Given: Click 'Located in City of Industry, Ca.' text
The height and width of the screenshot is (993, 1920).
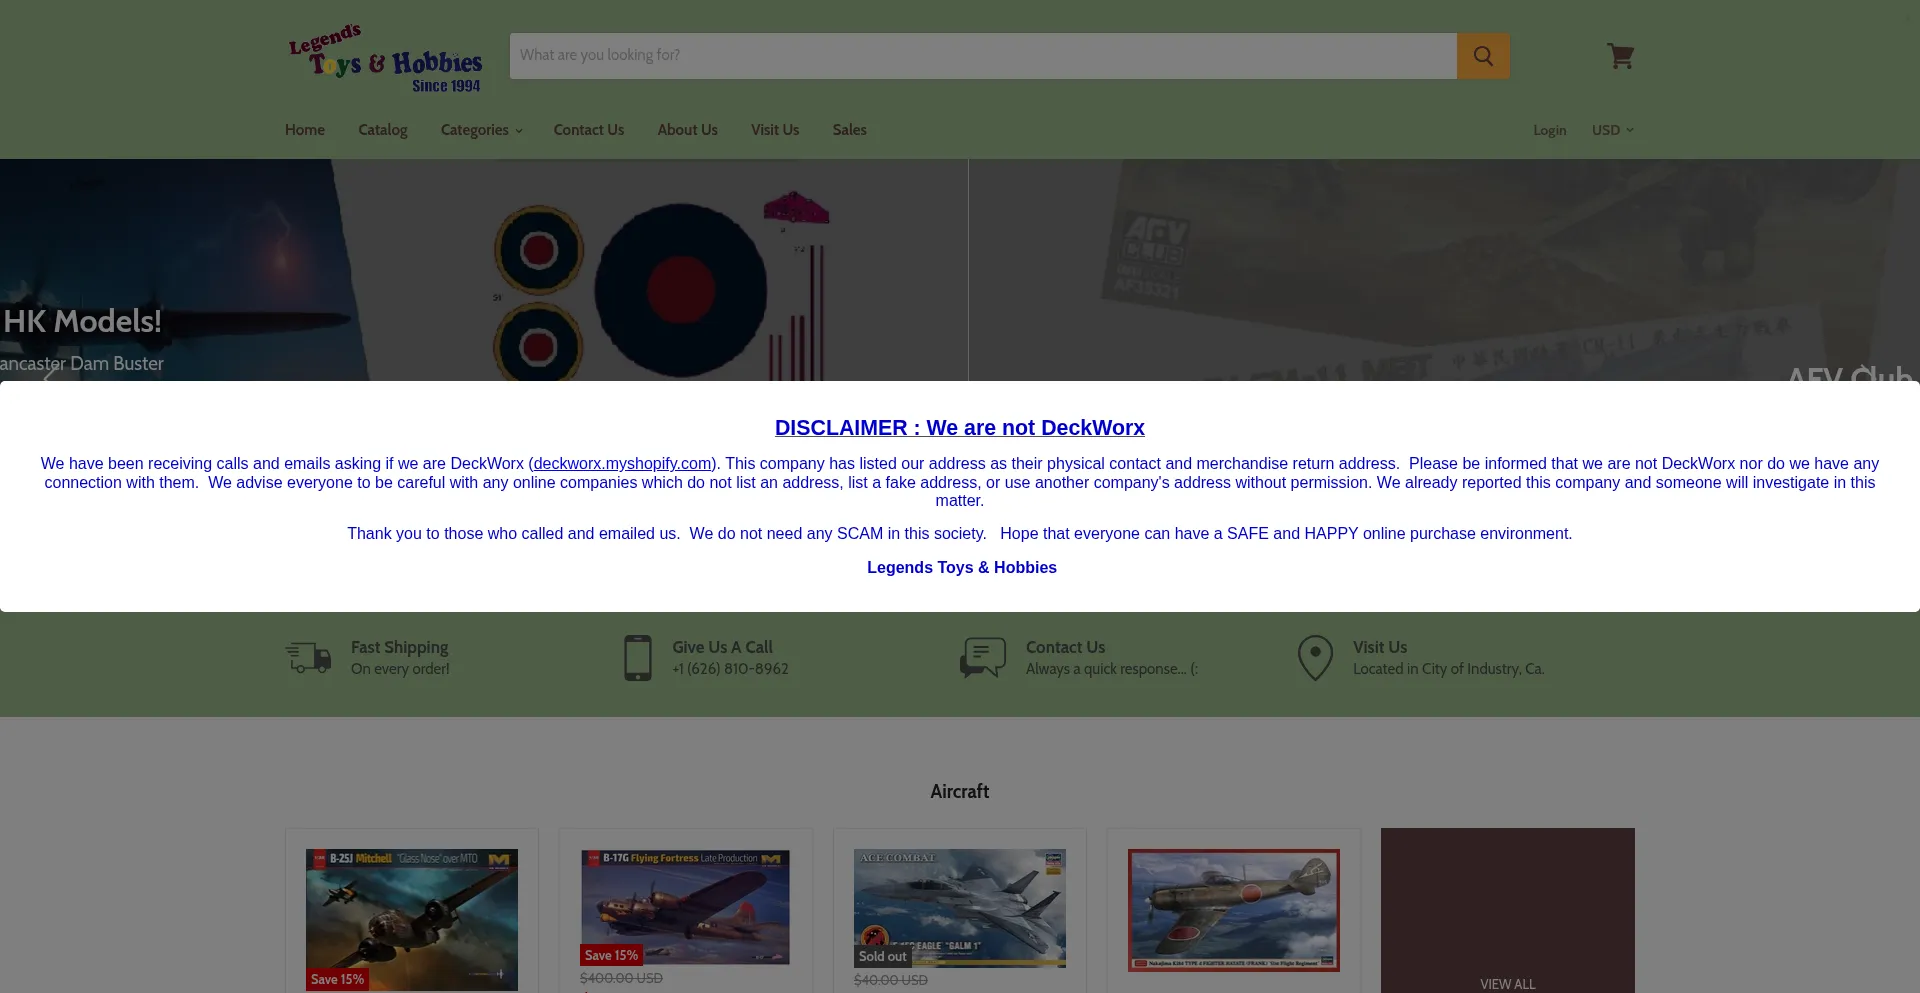Looking at the screenshot, I should pos(1449,669).
